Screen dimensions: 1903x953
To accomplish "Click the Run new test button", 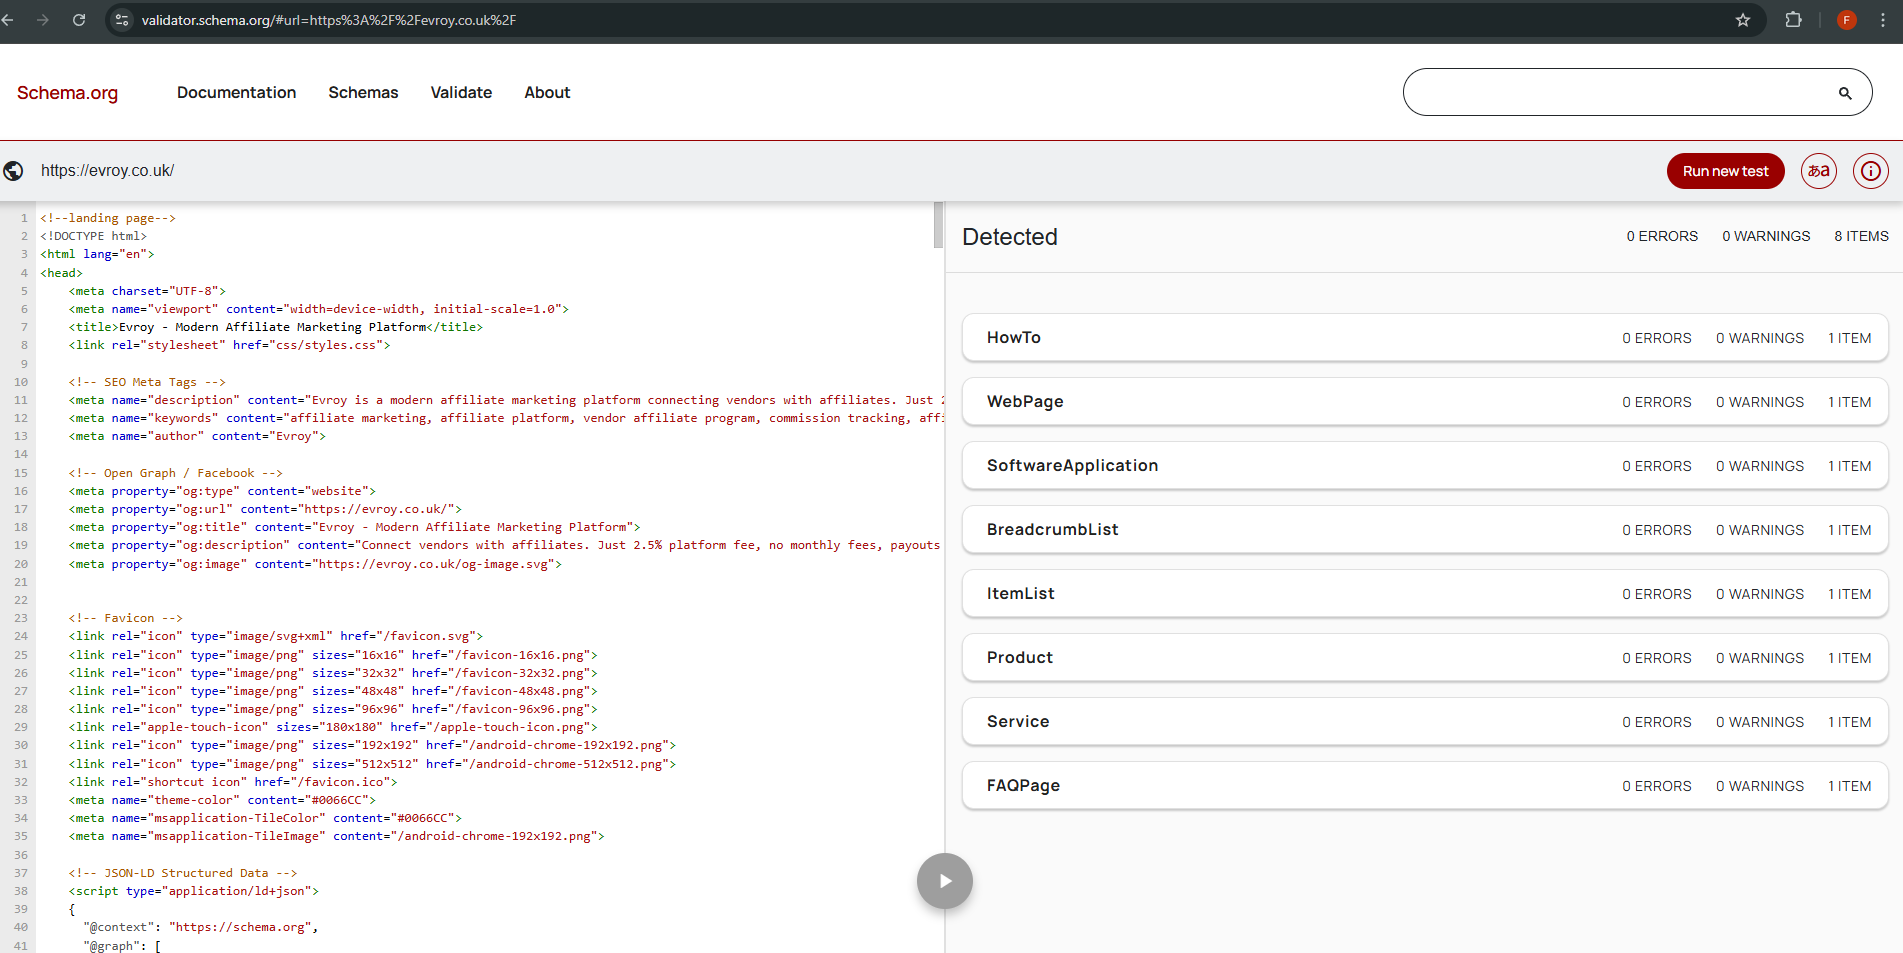I will click(1725, 171).
